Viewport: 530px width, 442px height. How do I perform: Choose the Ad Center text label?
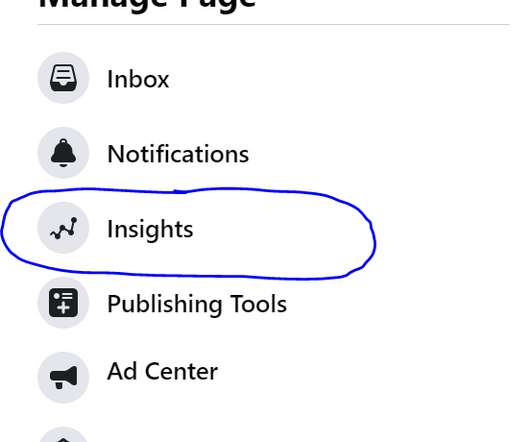tap(162, 371)
